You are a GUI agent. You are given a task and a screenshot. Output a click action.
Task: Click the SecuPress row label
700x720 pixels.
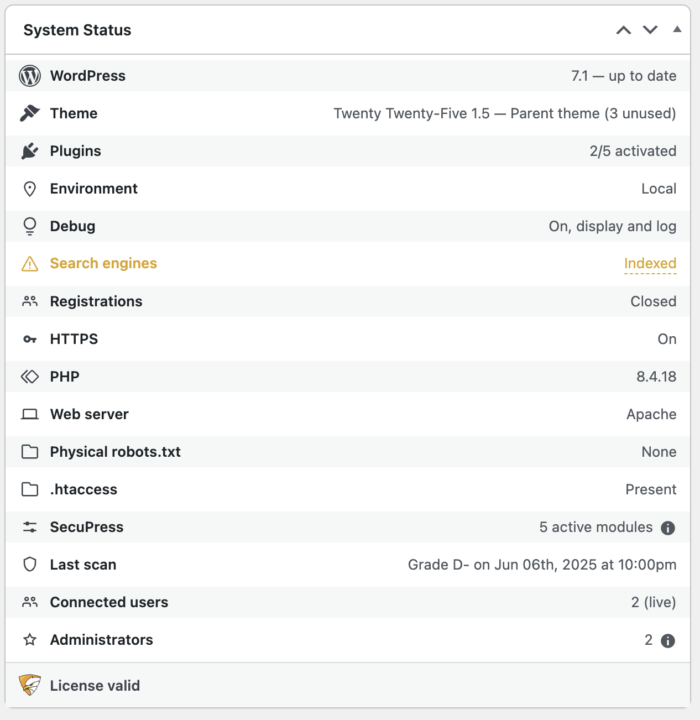87,527
